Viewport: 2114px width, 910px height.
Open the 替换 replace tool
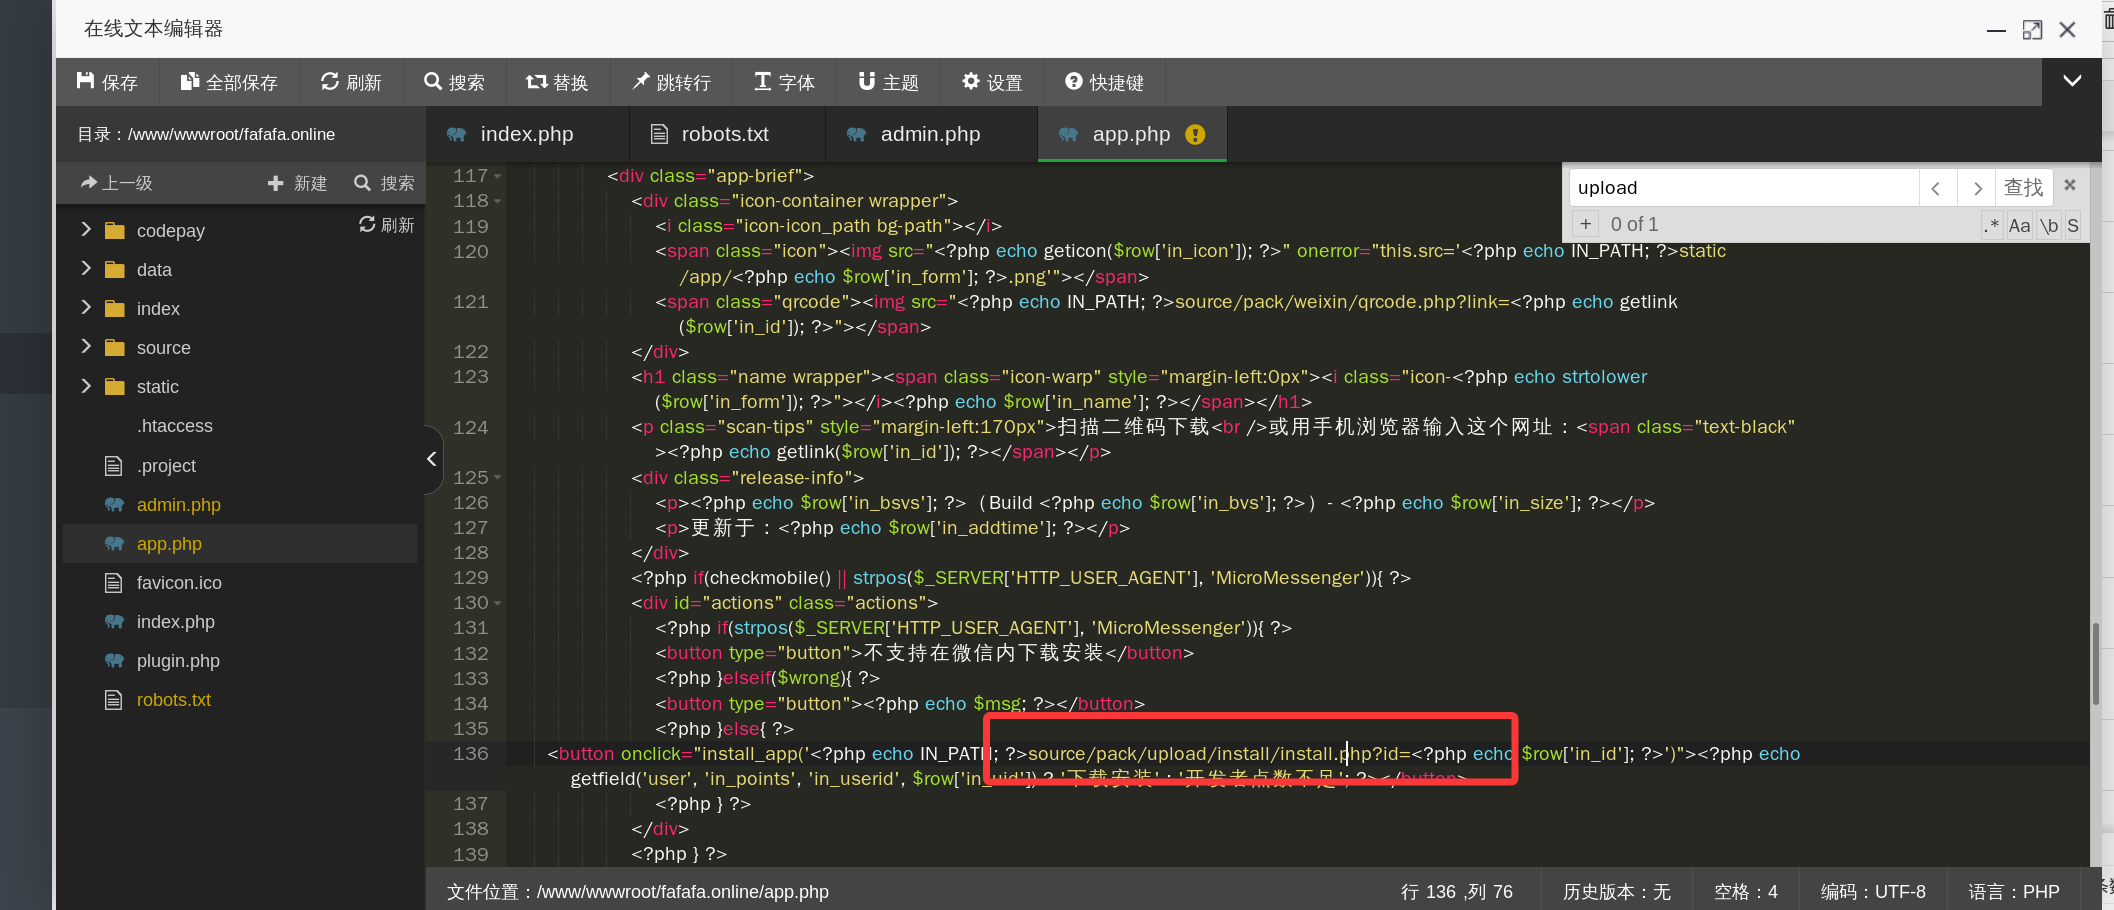[557, 82]
